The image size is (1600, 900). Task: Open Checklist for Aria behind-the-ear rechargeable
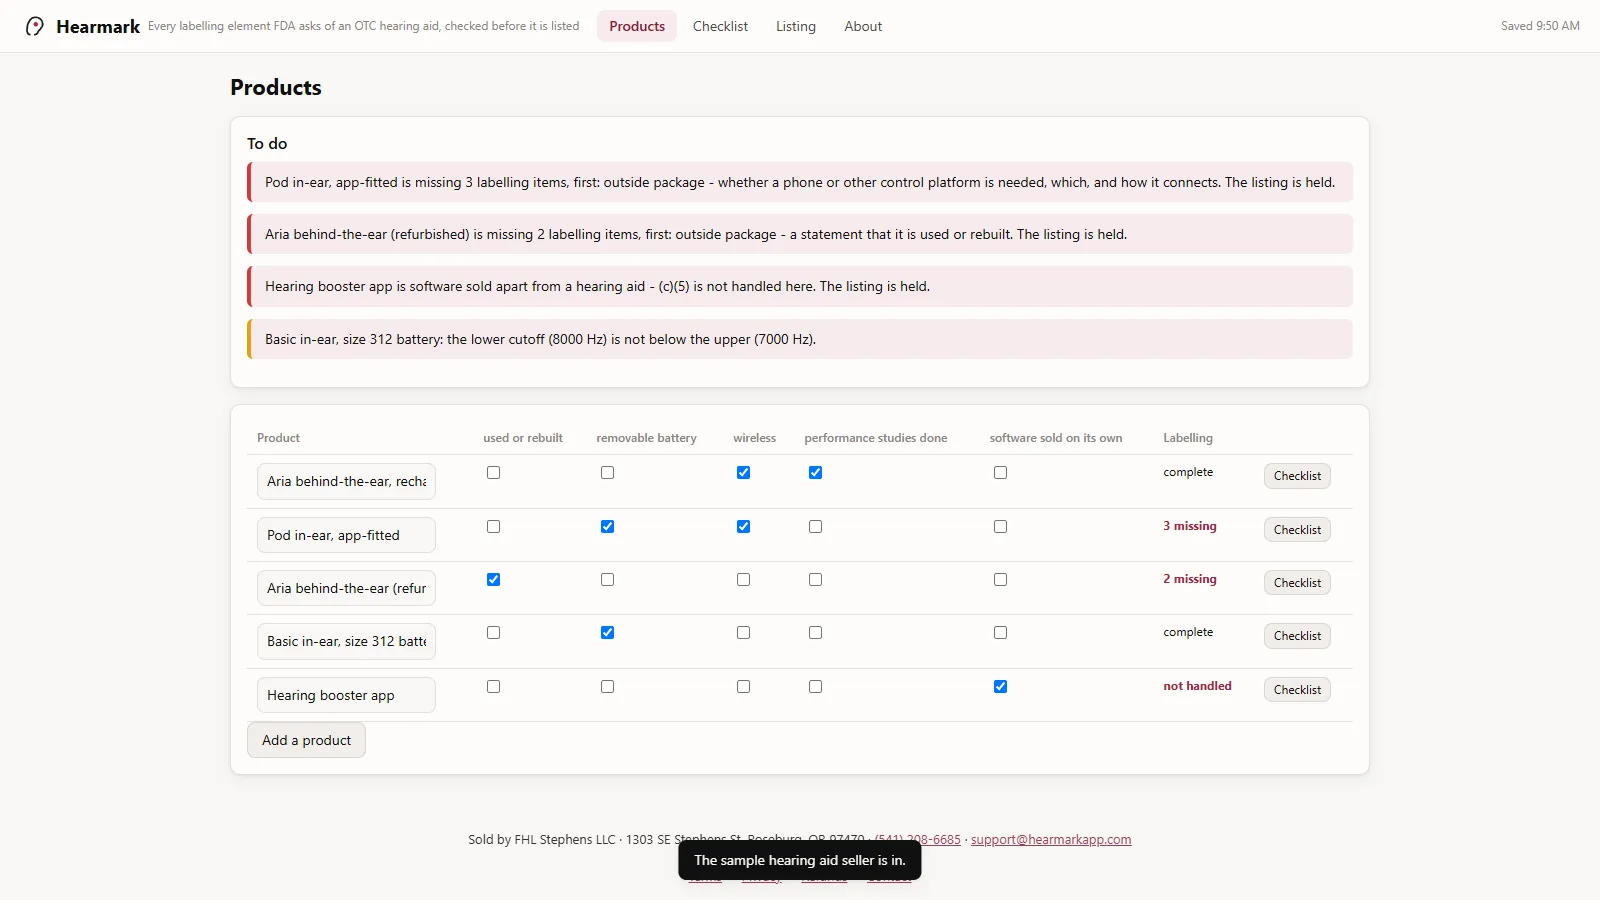click(x=1297, y=476)
